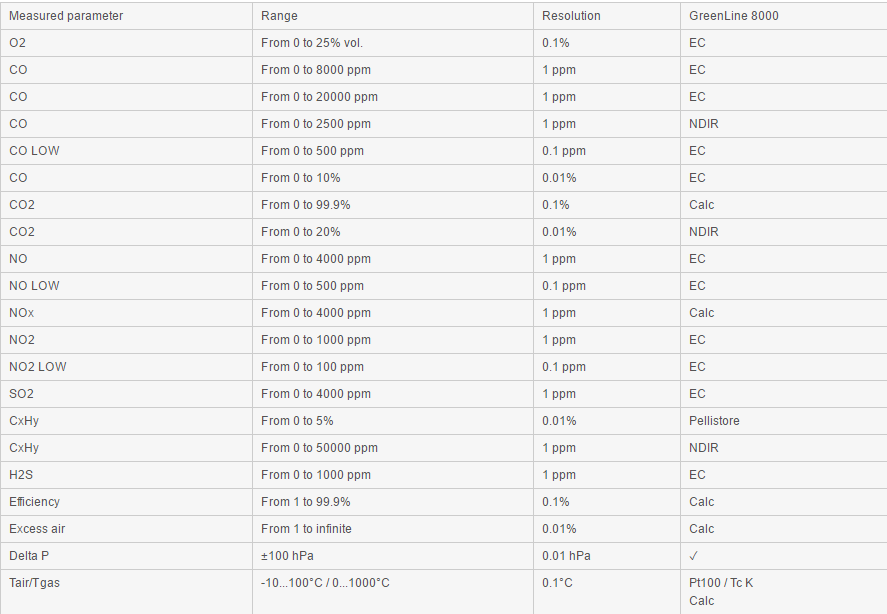Click the checkmark in the Delta P row
This screenshot has height=614, width=887.
694,556
